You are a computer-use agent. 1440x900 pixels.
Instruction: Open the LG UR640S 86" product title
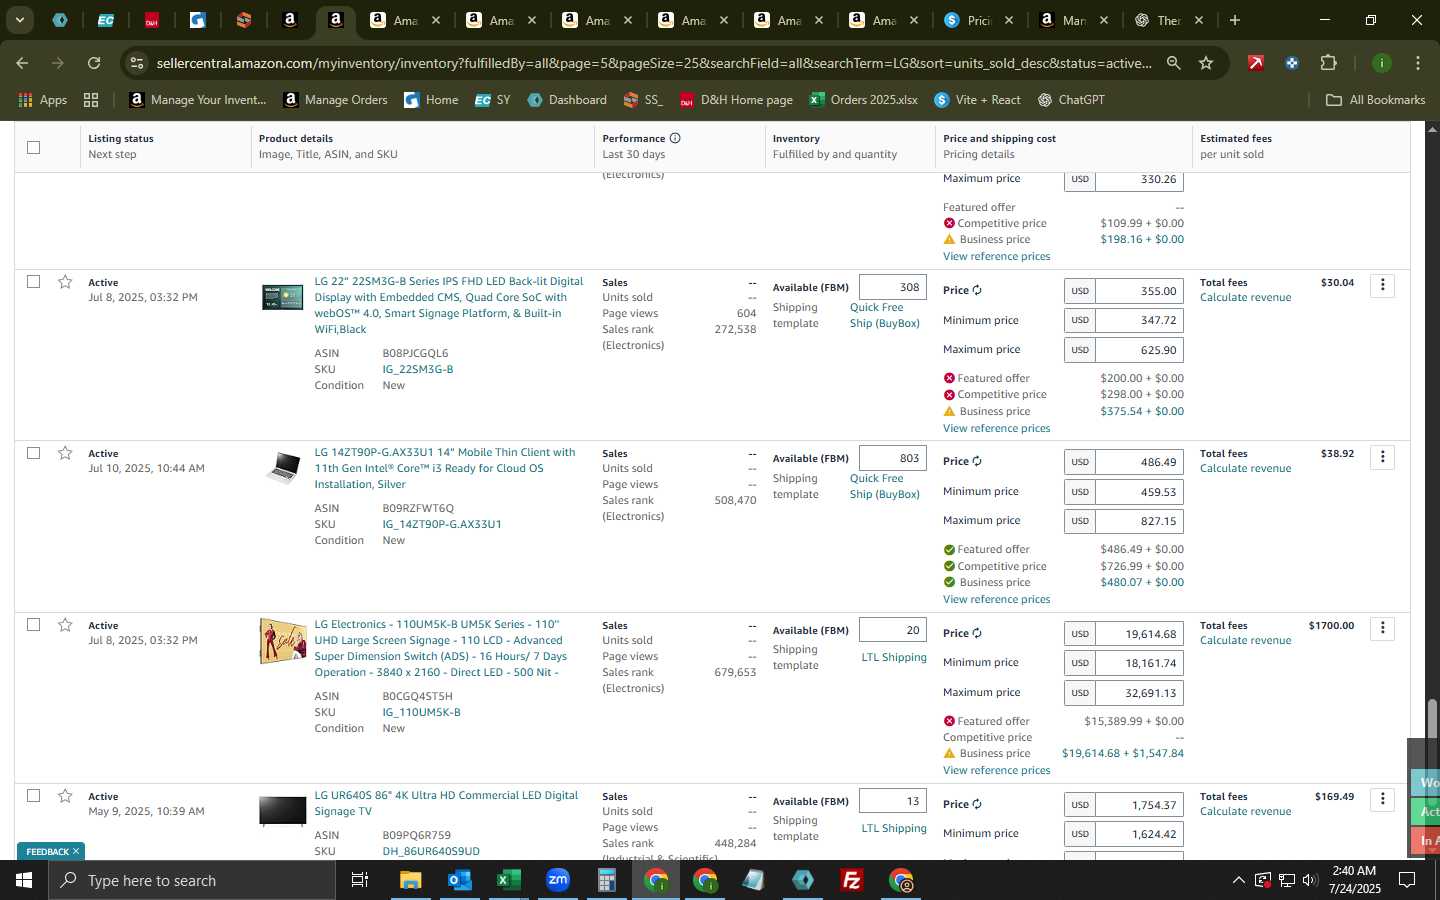click(x=446, y=803)
